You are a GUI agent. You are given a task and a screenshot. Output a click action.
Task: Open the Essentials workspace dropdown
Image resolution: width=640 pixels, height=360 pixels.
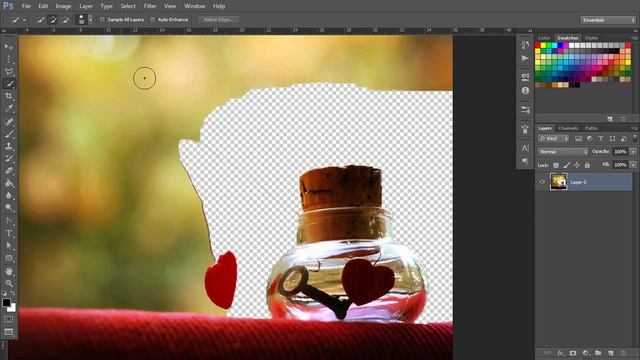(608, 20)
